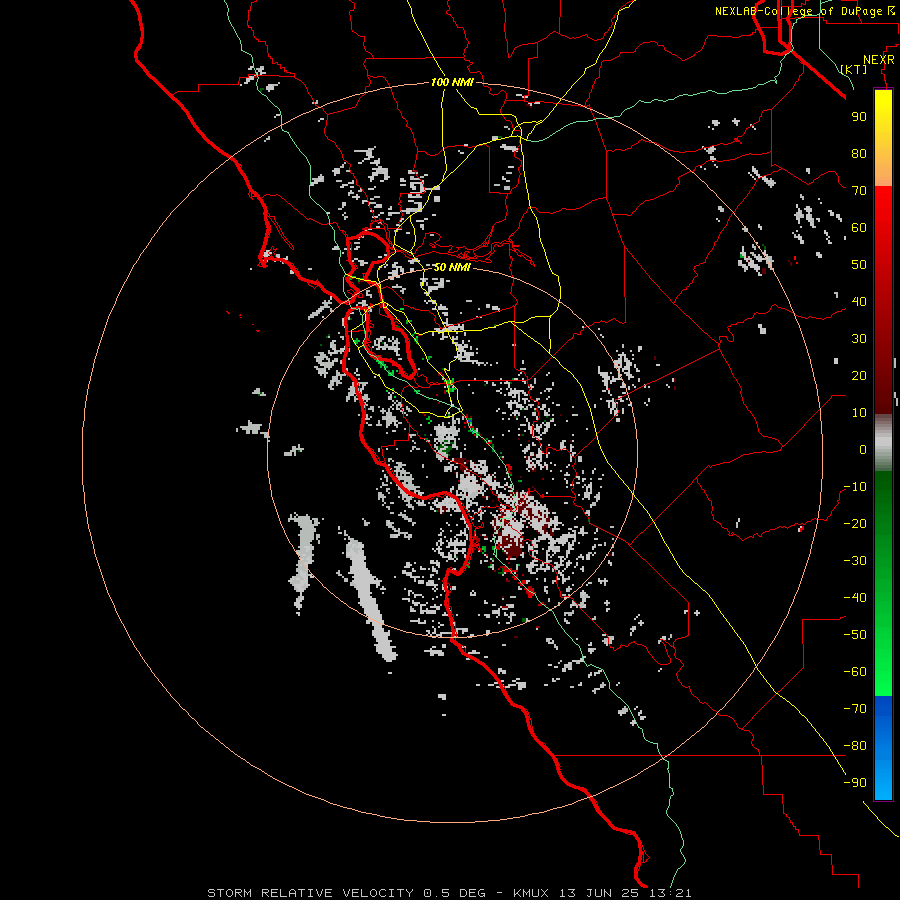Click the -30 value on velocity scale
This screenshot has height=900, width=900.
855,561
